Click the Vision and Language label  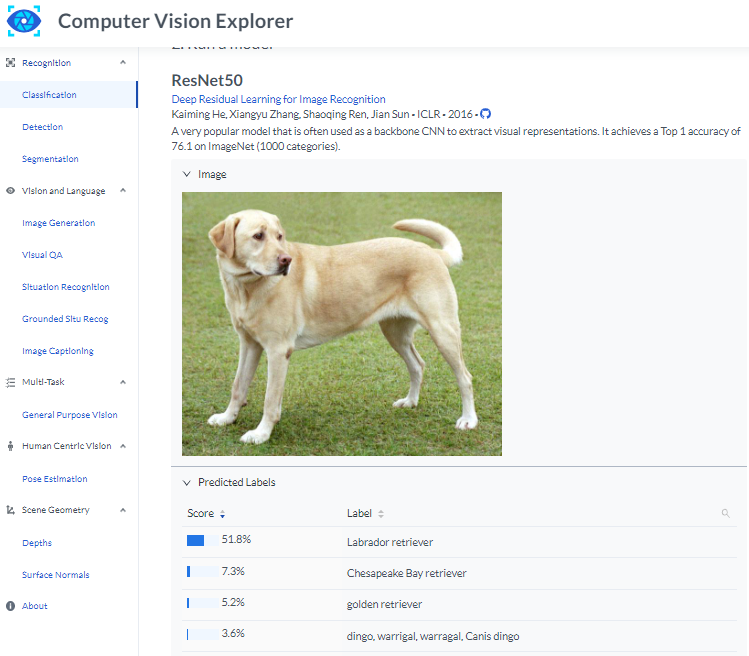click(x=64, y=191)
